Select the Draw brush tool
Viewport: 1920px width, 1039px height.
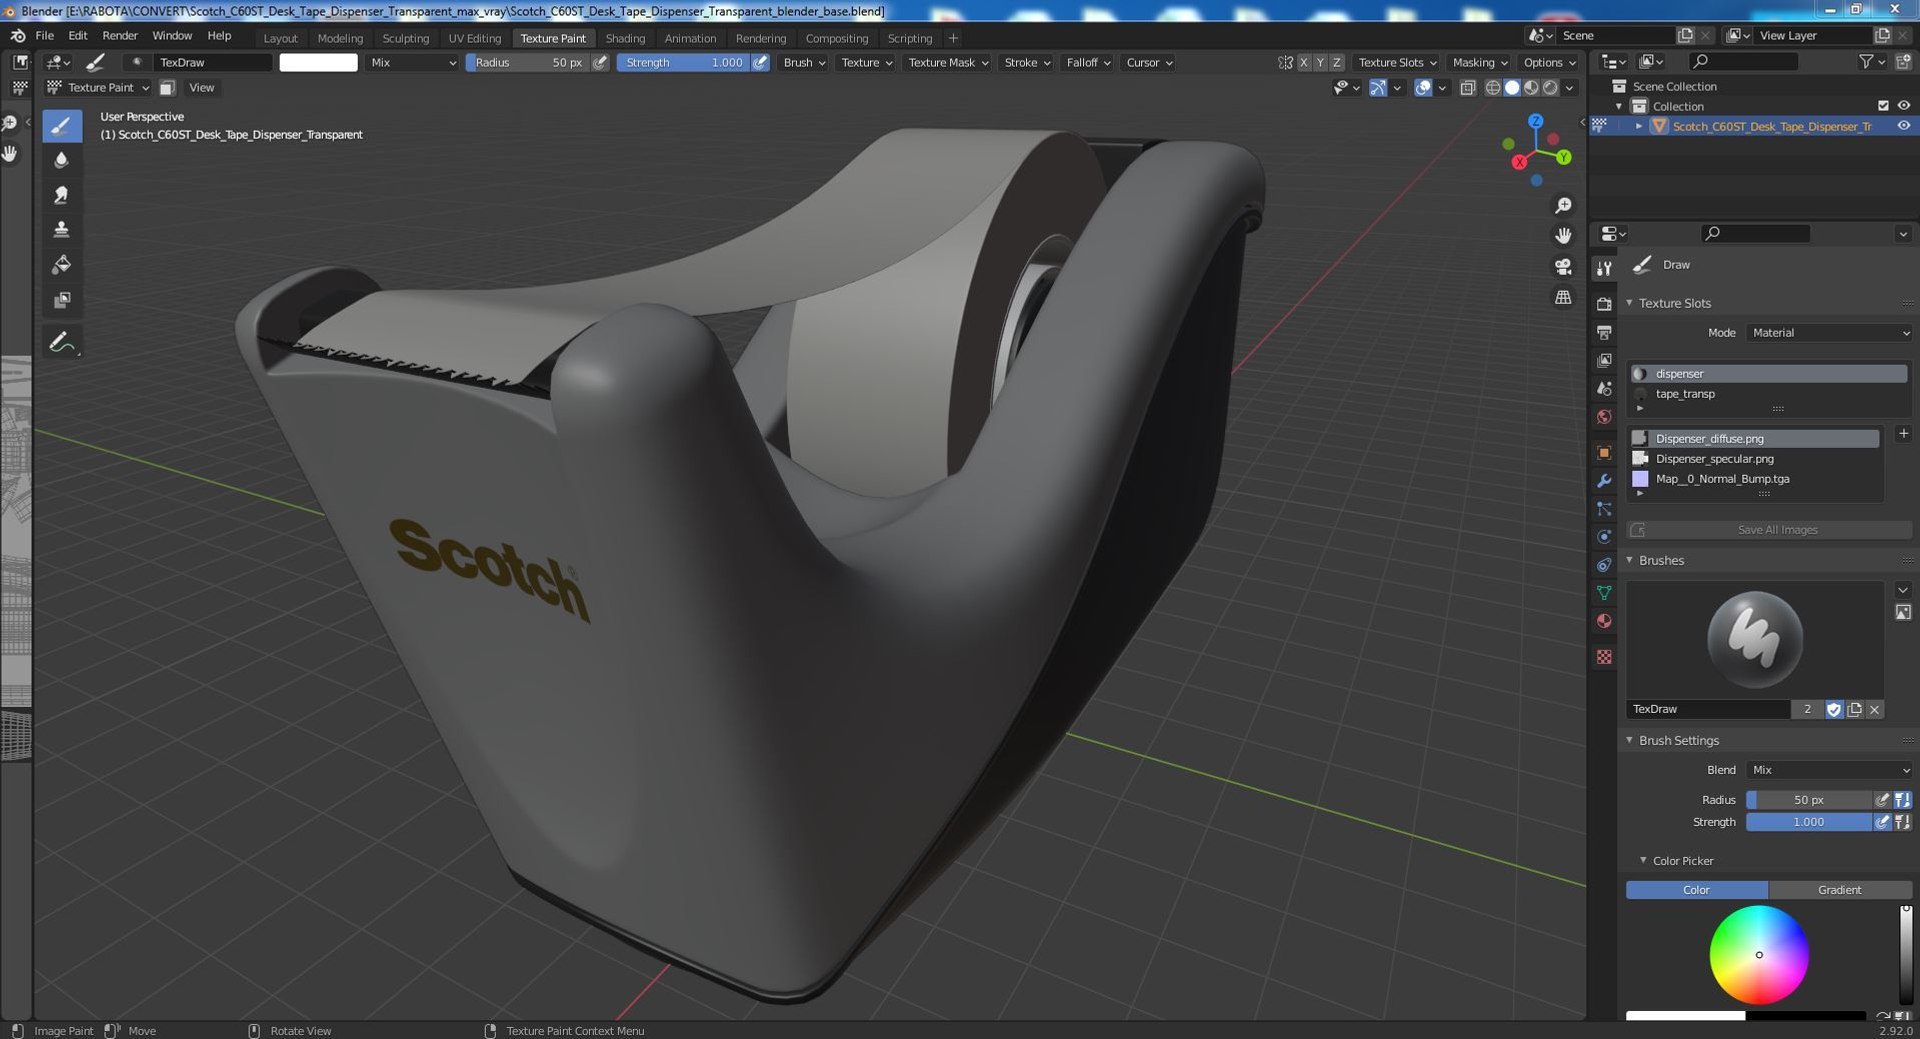(x=62, y=125)
